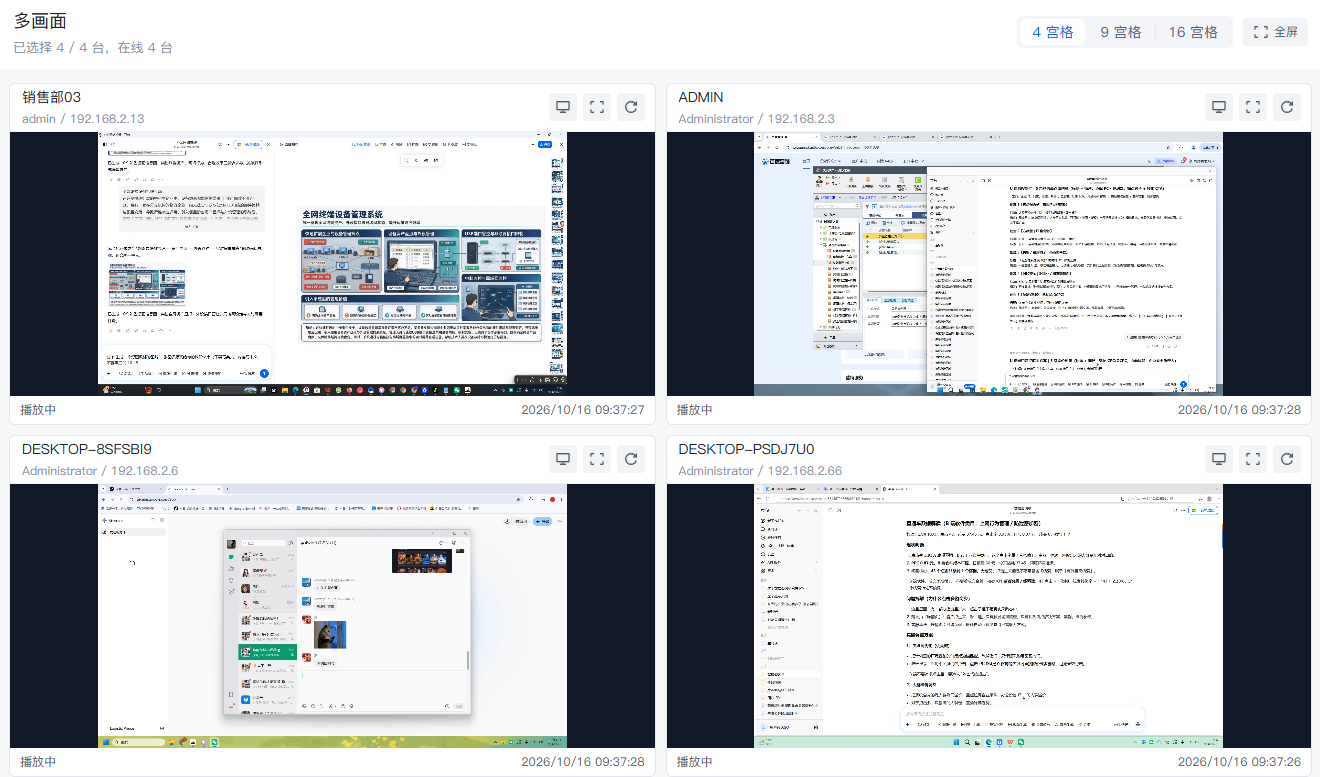Click 播放中 status under DESKTOP-8SFSBI9
This screenshot has width=1320, height=777.
(38, 762)
